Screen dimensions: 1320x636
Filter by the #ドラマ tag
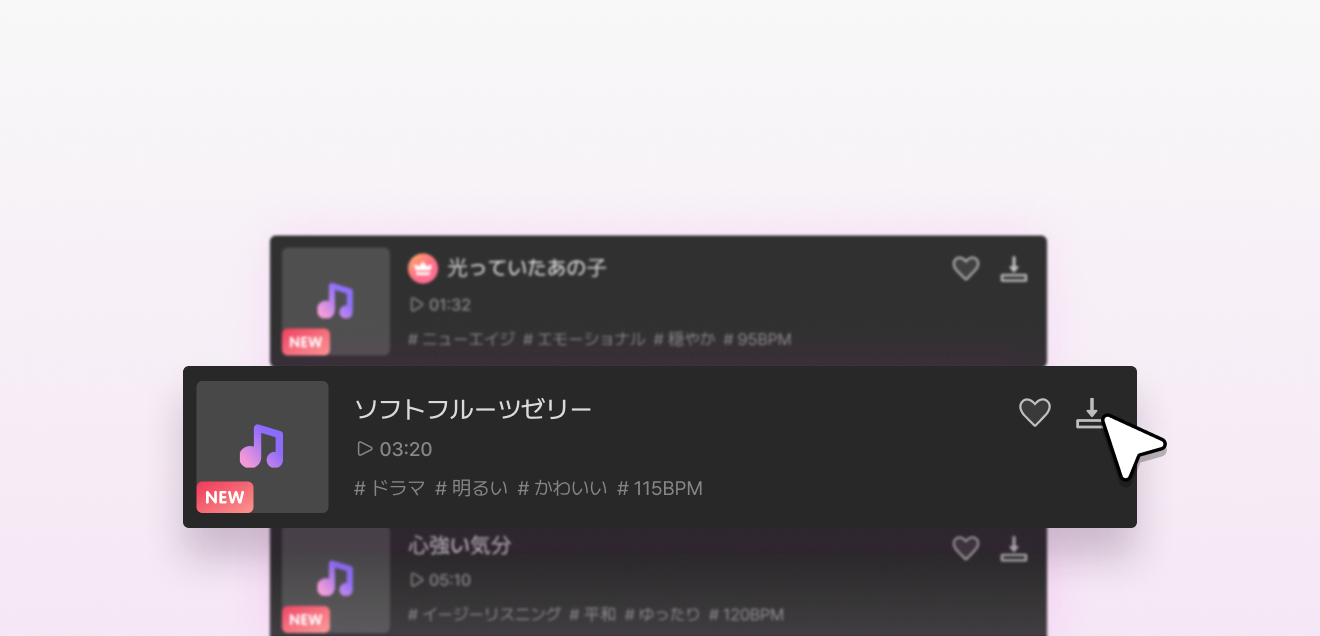point(390,489)
